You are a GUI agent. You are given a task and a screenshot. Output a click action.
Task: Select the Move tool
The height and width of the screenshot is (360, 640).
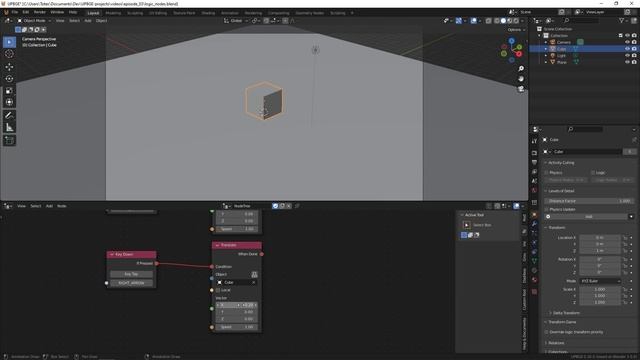[9, 67]
